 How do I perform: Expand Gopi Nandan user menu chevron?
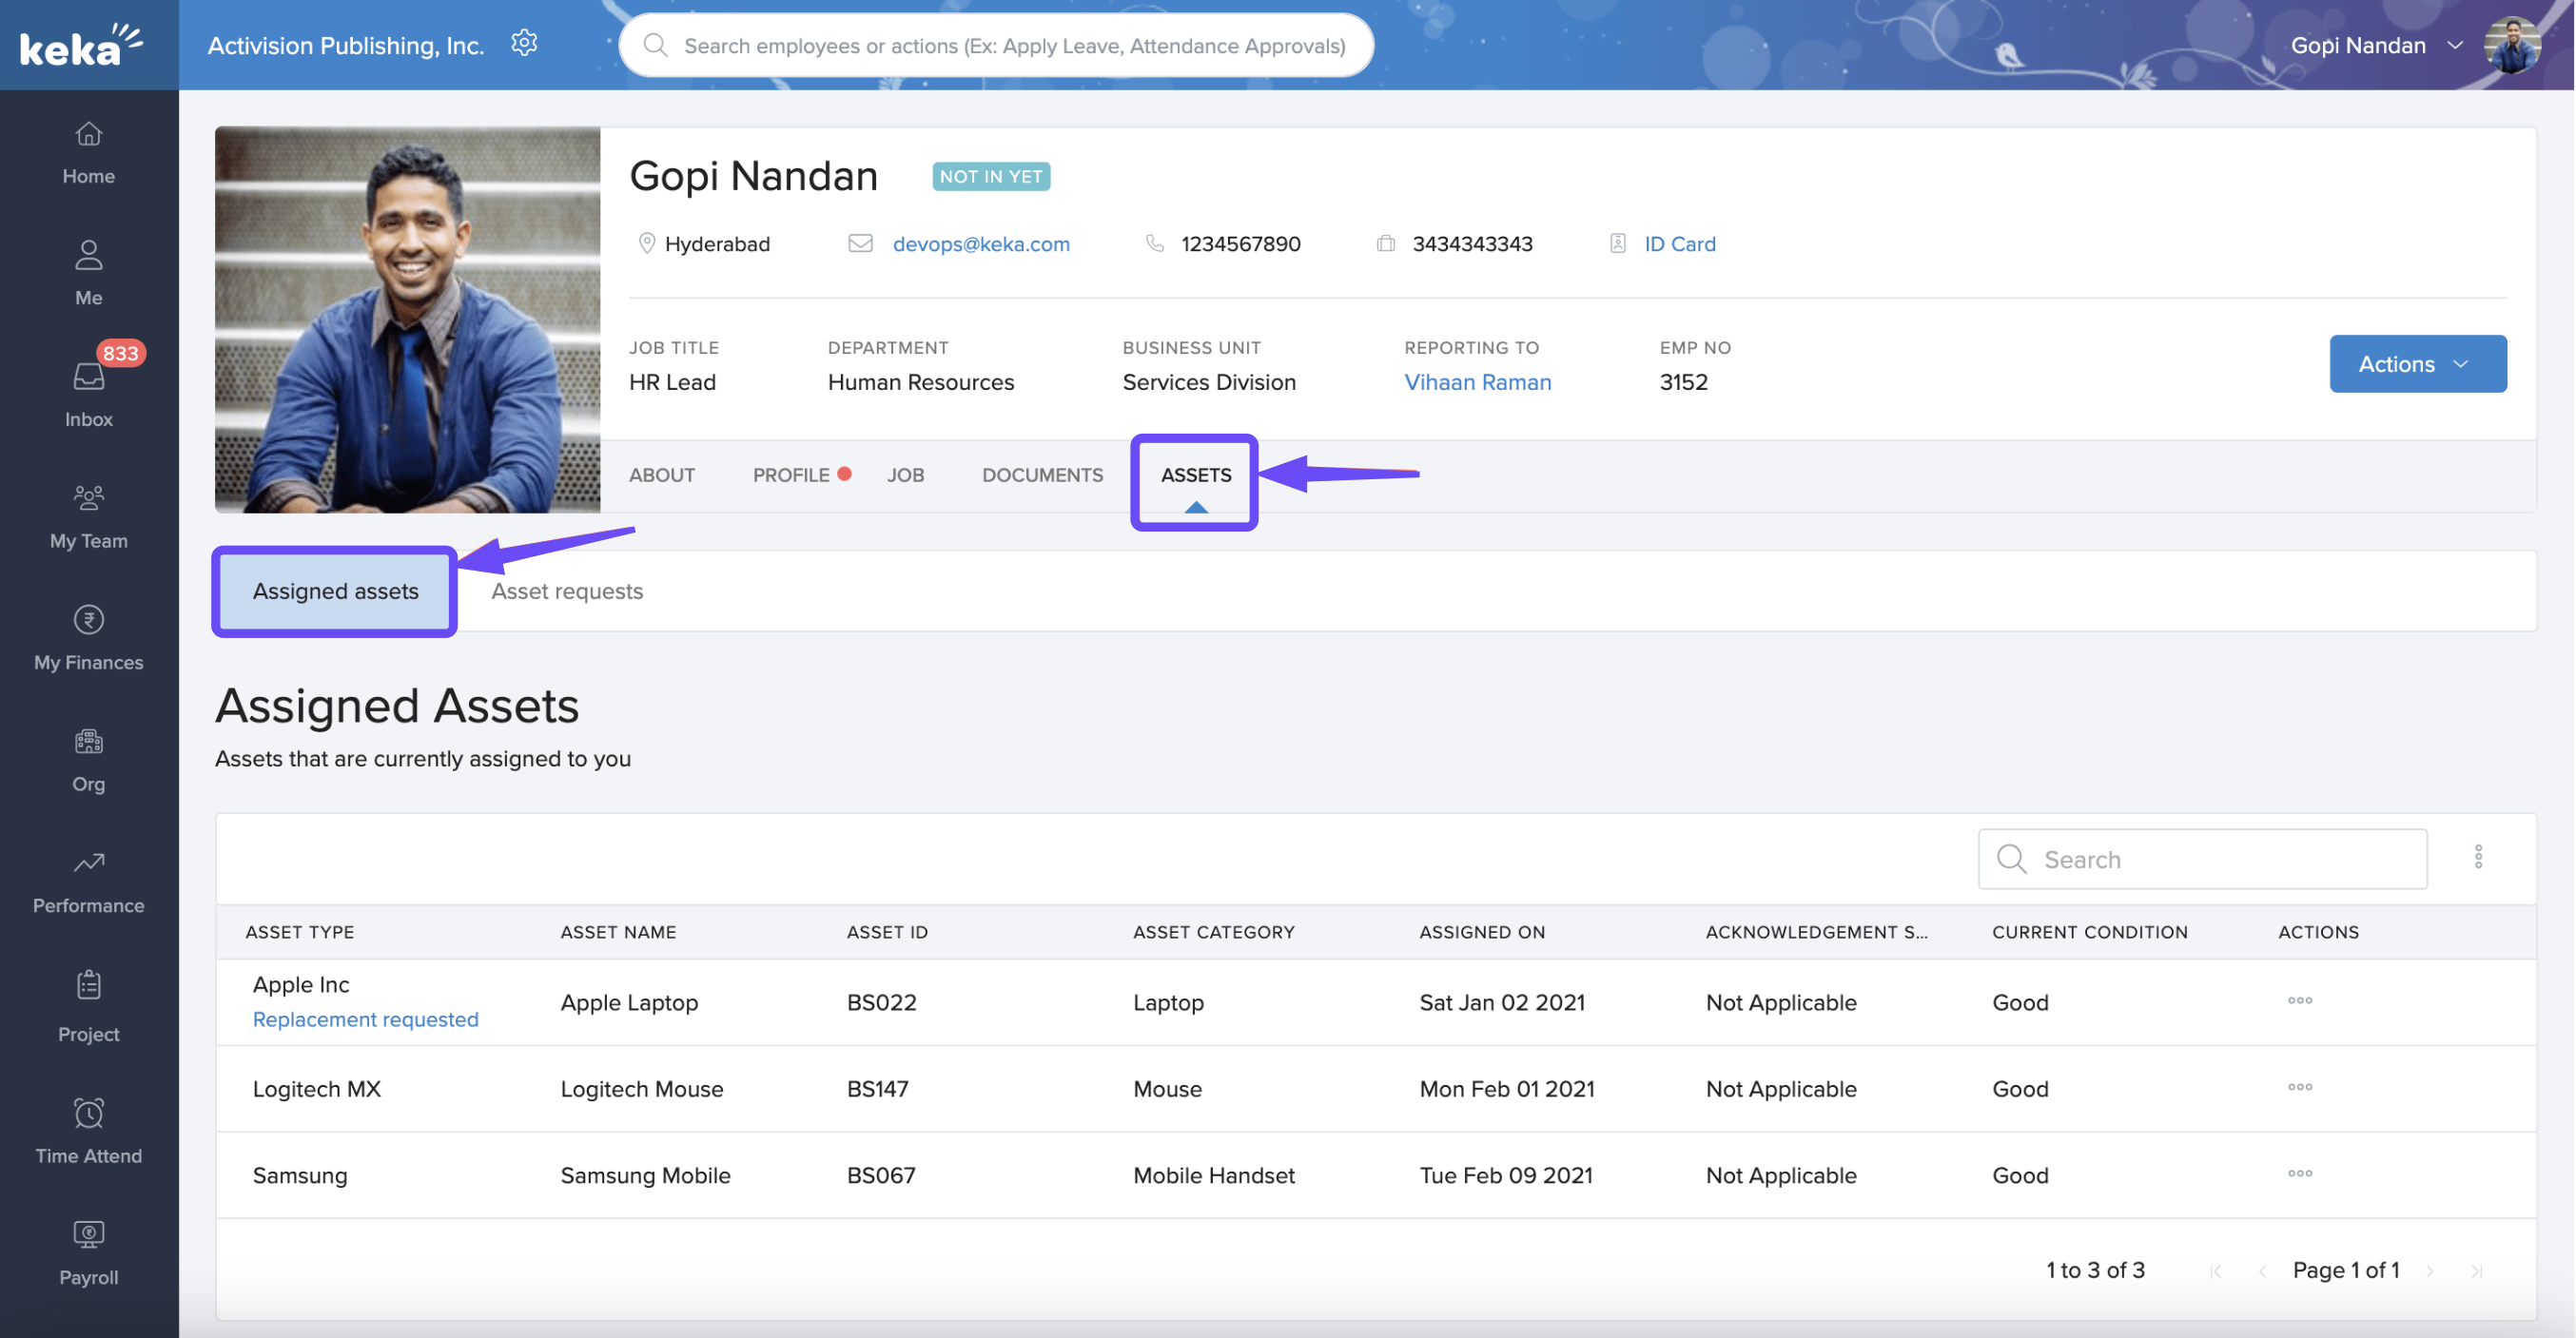click(x=2453, y=45)
